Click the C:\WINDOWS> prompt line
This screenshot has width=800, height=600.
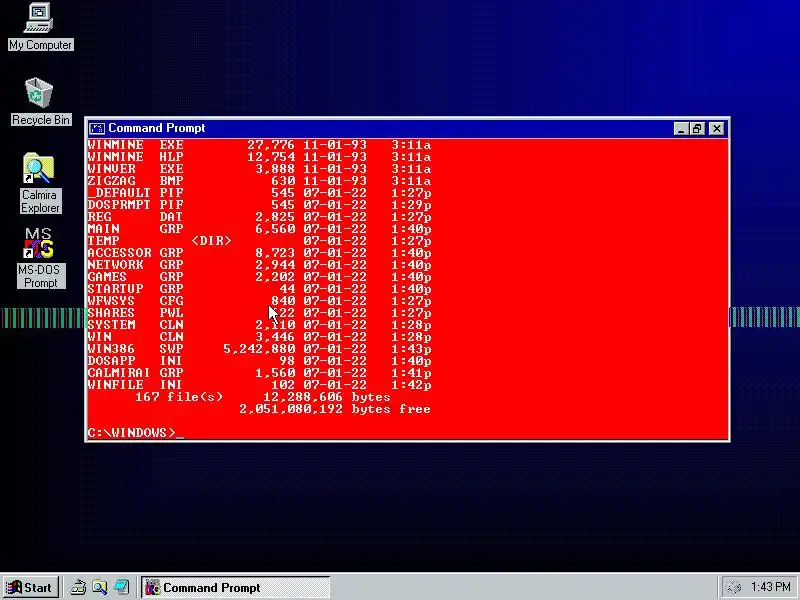click(x=136, y=433)
